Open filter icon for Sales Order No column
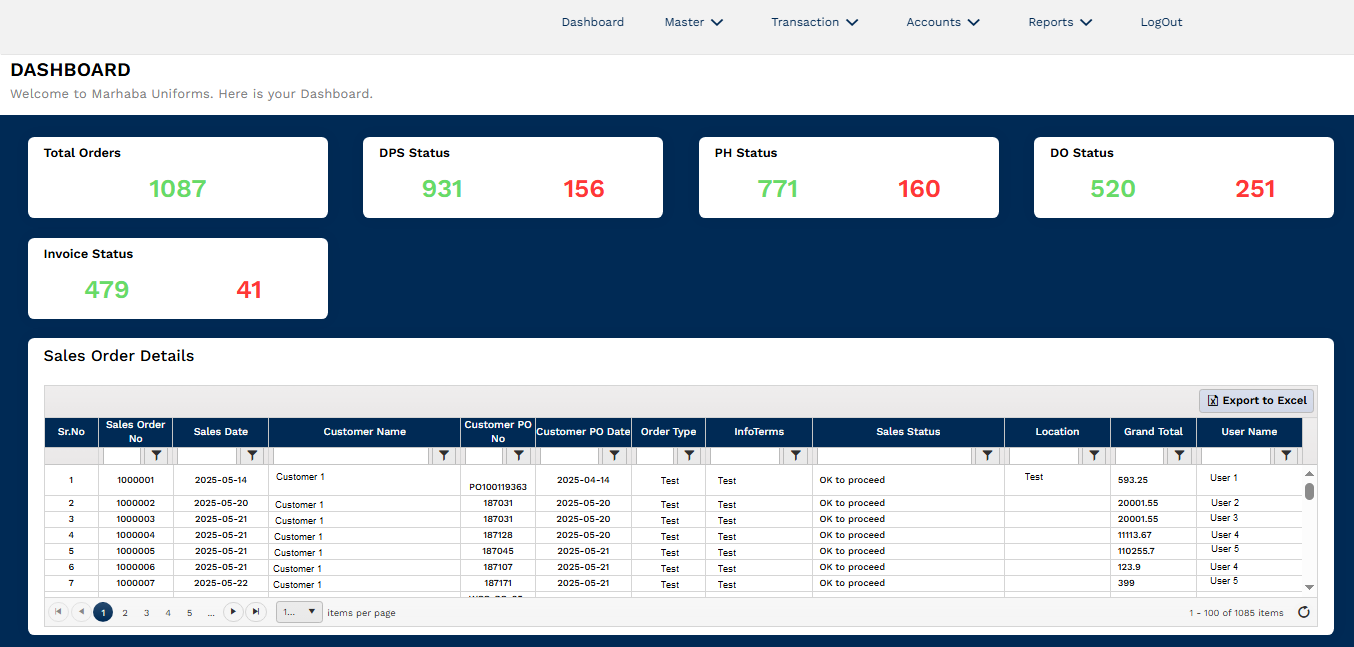Image resolution: width=1354 pixels, height=647 pixels. (x=156, y=455)
